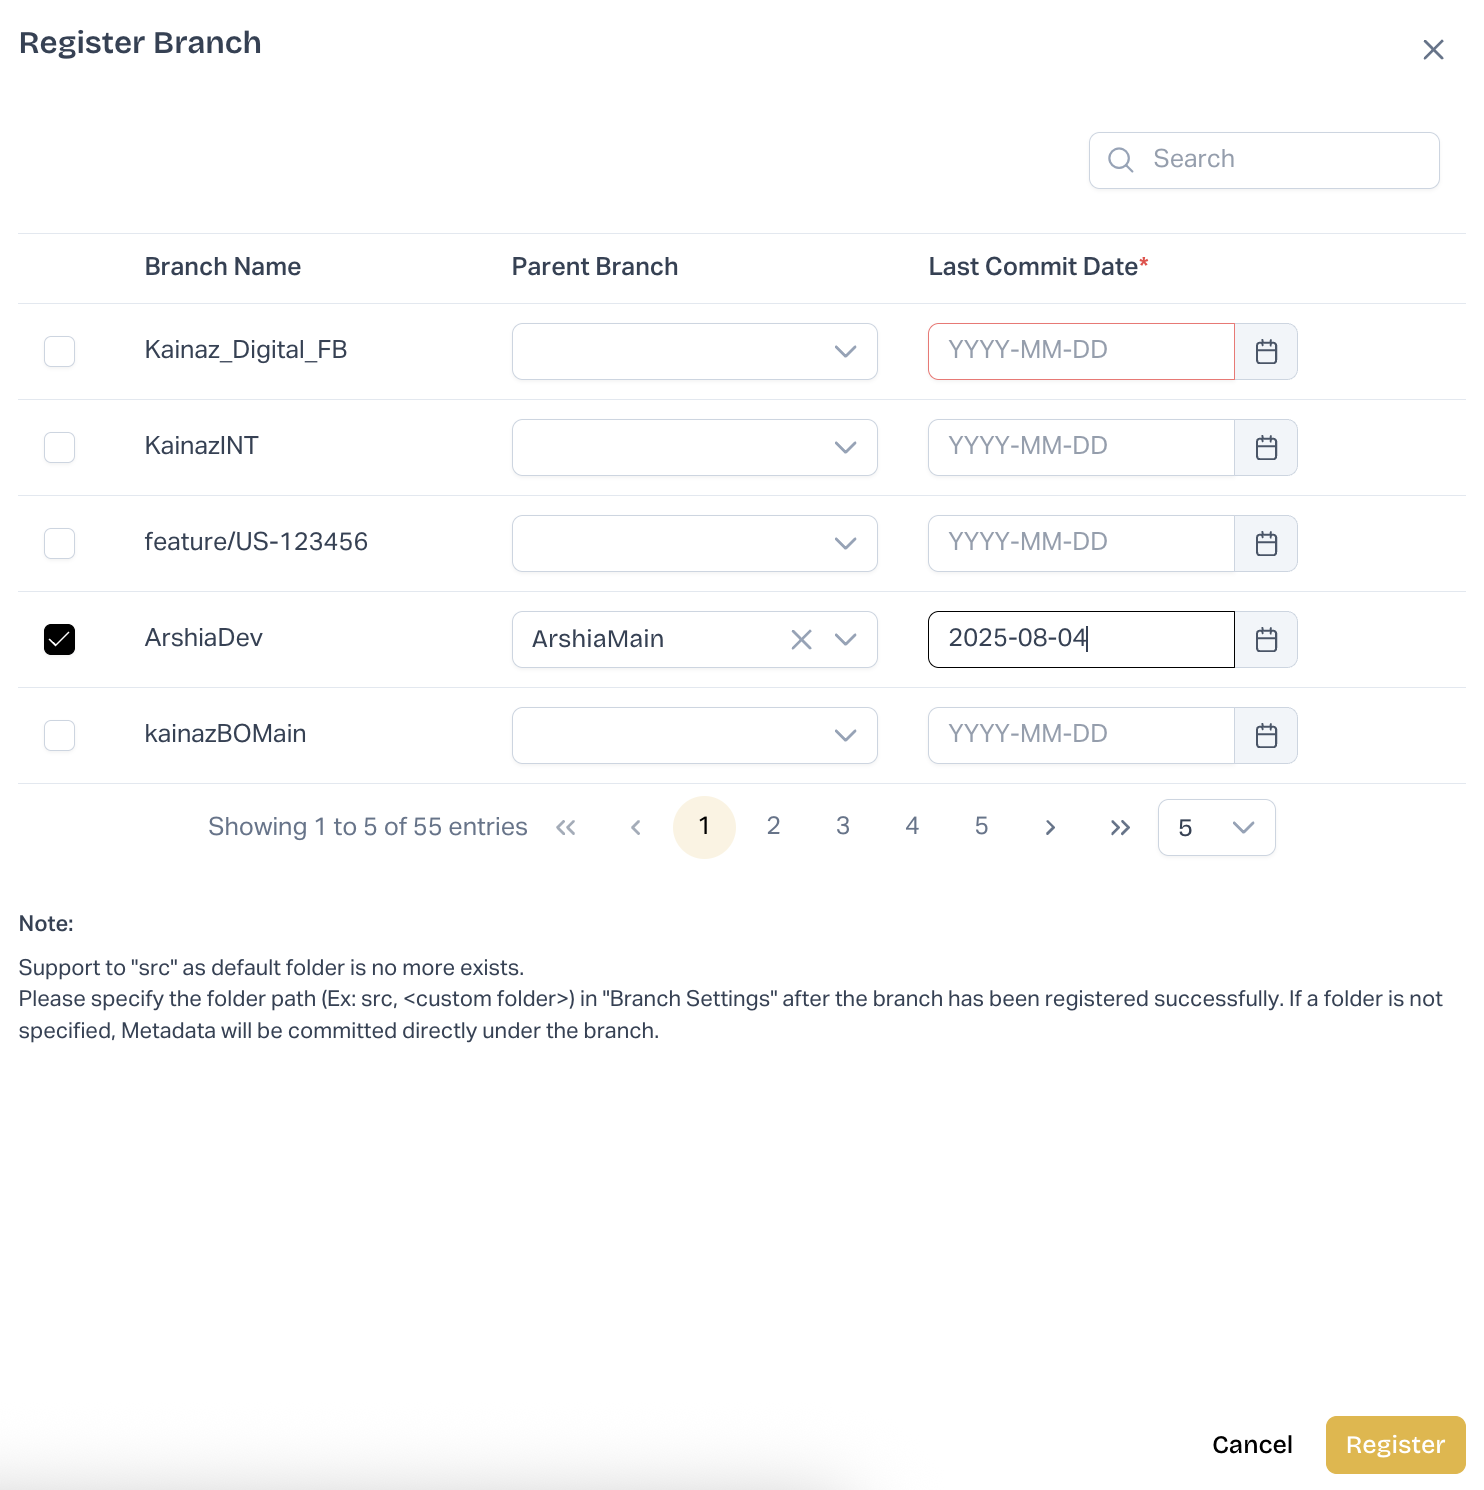Click the Register button
The image size is (1484, 1490).
(x=1395, y=1445)
